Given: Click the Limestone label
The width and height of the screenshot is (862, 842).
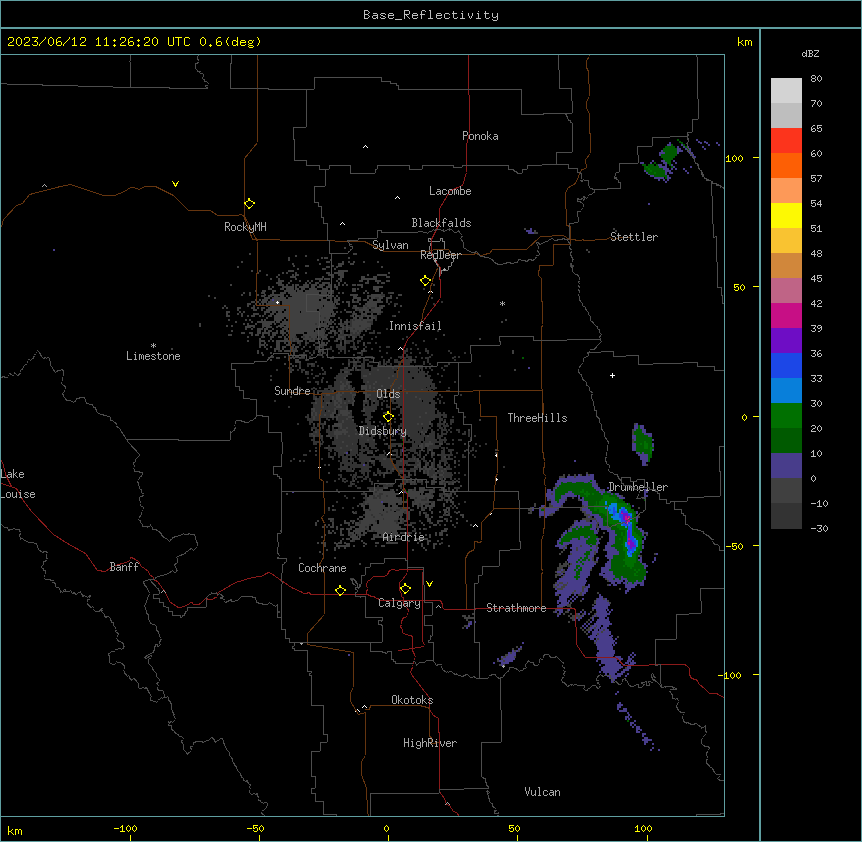Looking at the screenshot, I should pos(153,356).
